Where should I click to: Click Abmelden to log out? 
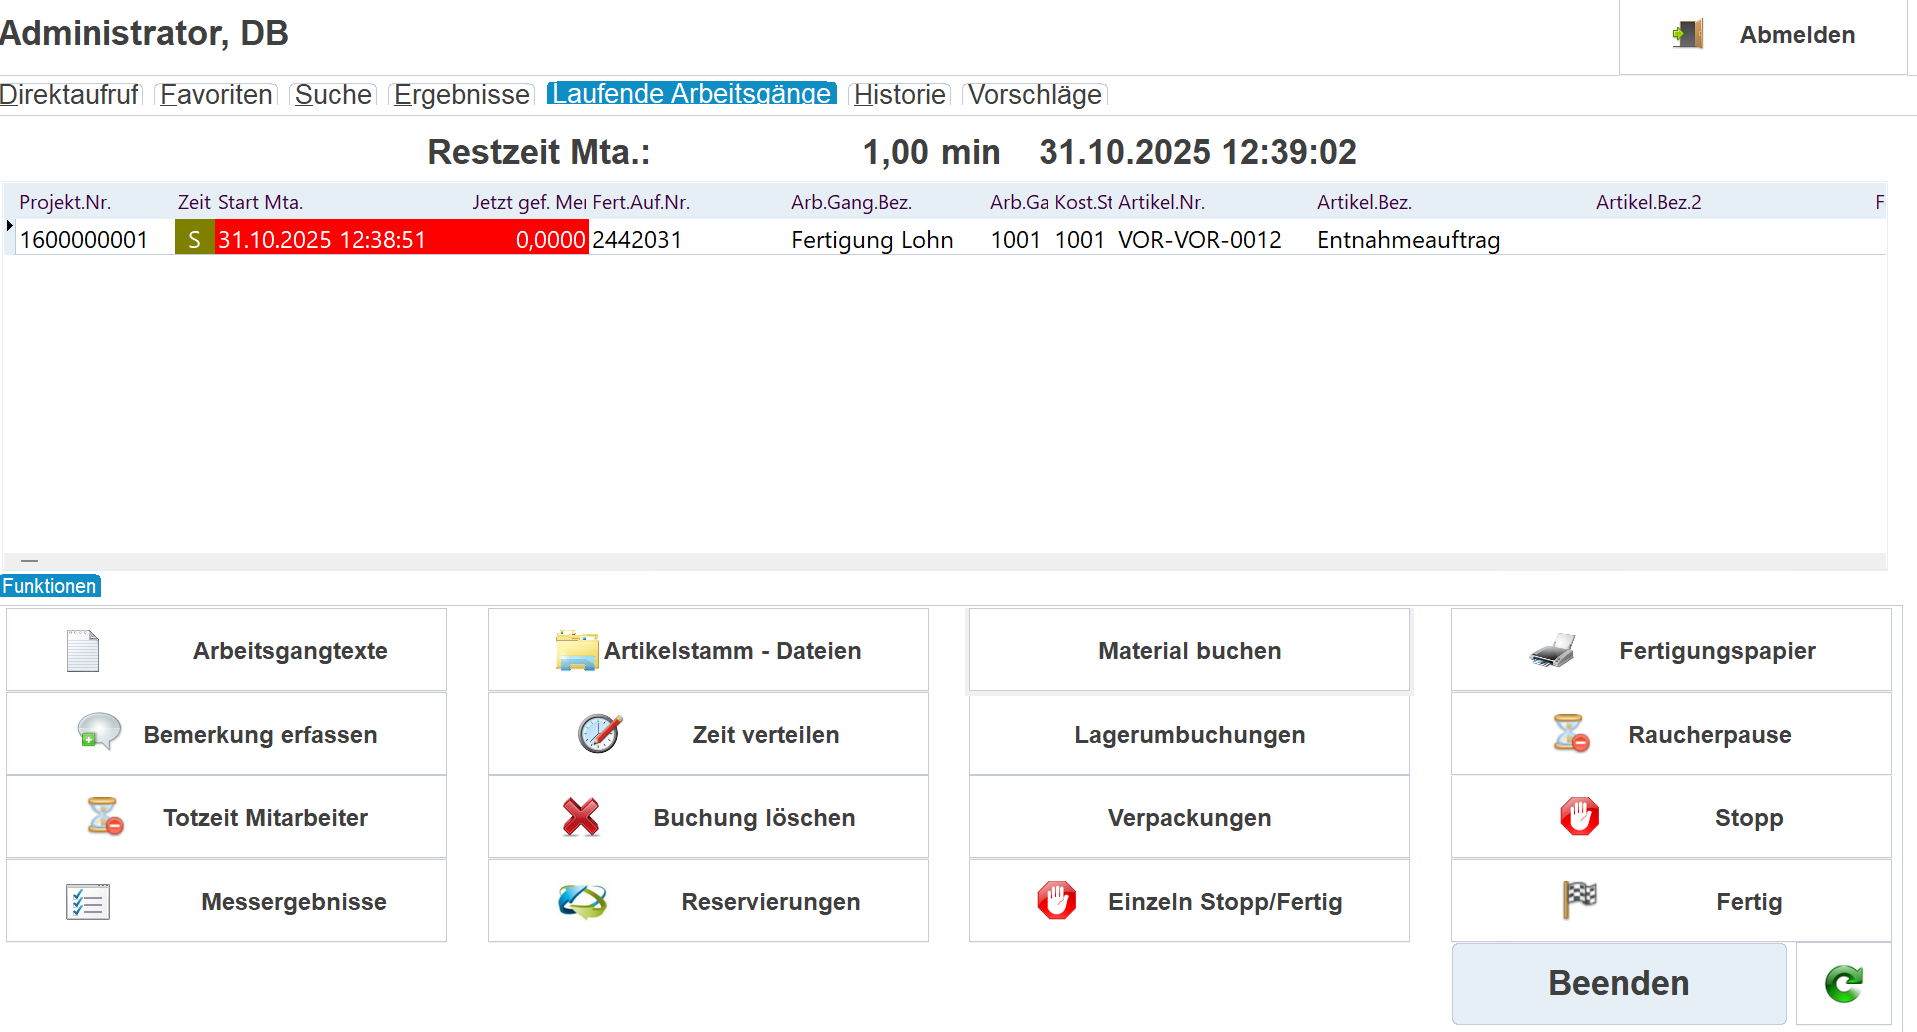[1765, 35]
